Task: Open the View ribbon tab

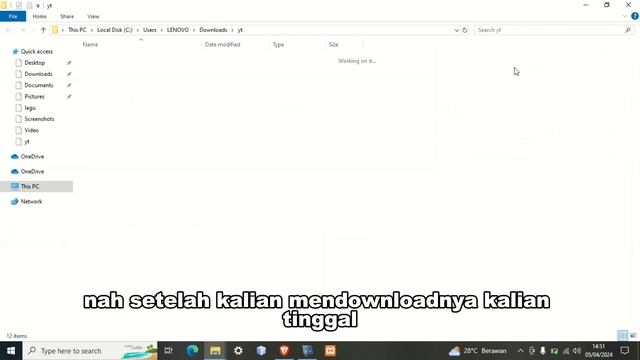Action: 93,16
